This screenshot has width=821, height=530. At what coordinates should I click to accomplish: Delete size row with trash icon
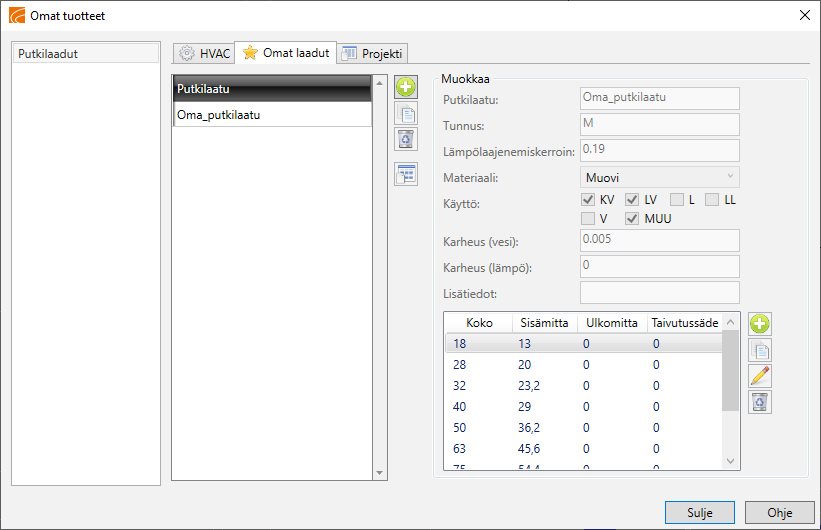coord(760,401)
